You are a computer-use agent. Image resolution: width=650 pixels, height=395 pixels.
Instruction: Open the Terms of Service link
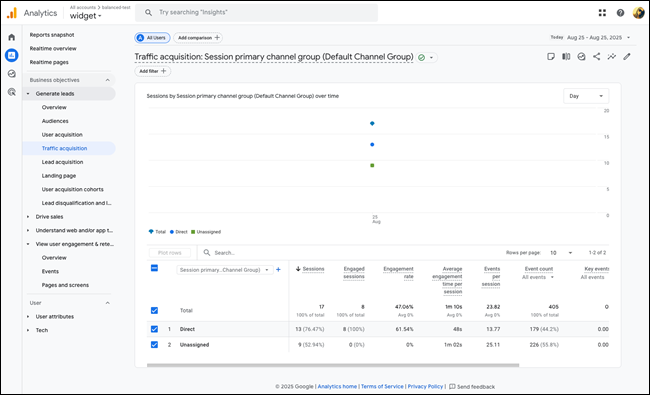(x=382, y=387)
